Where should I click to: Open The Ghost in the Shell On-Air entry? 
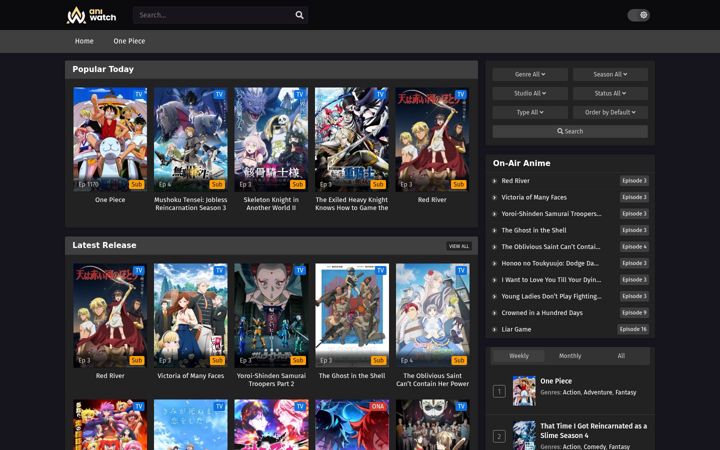(534, 231)
